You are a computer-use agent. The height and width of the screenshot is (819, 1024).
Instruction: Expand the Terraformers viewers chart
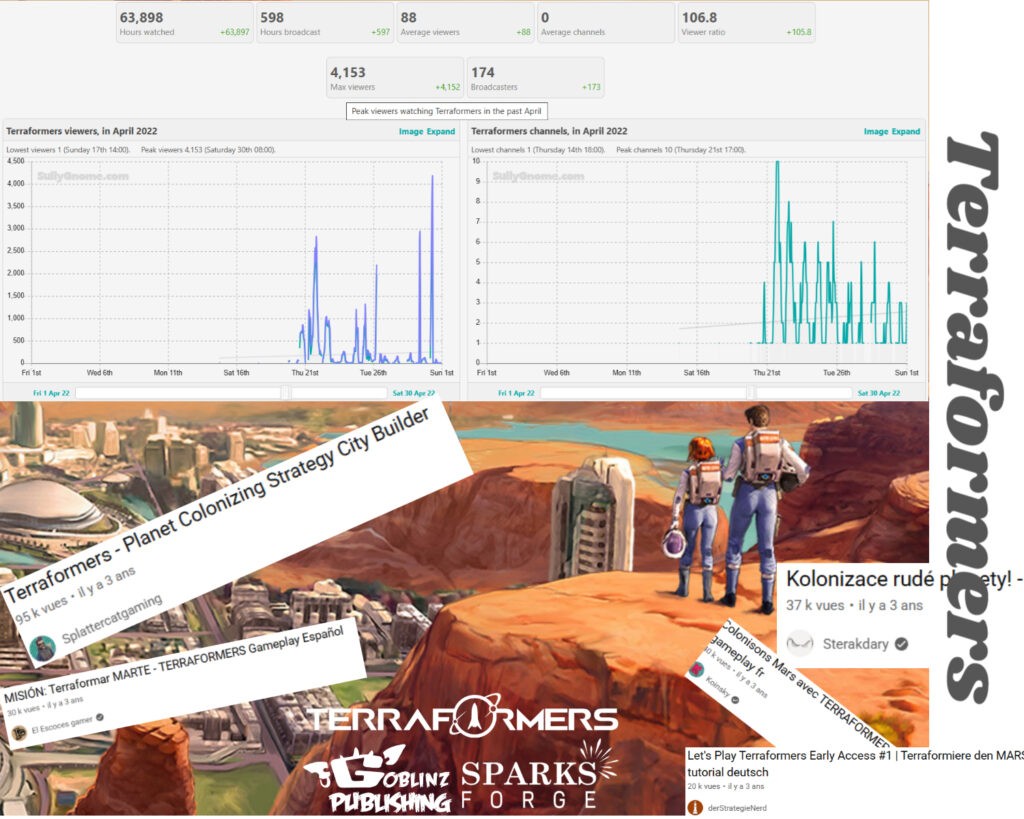(x=441, y=131)
